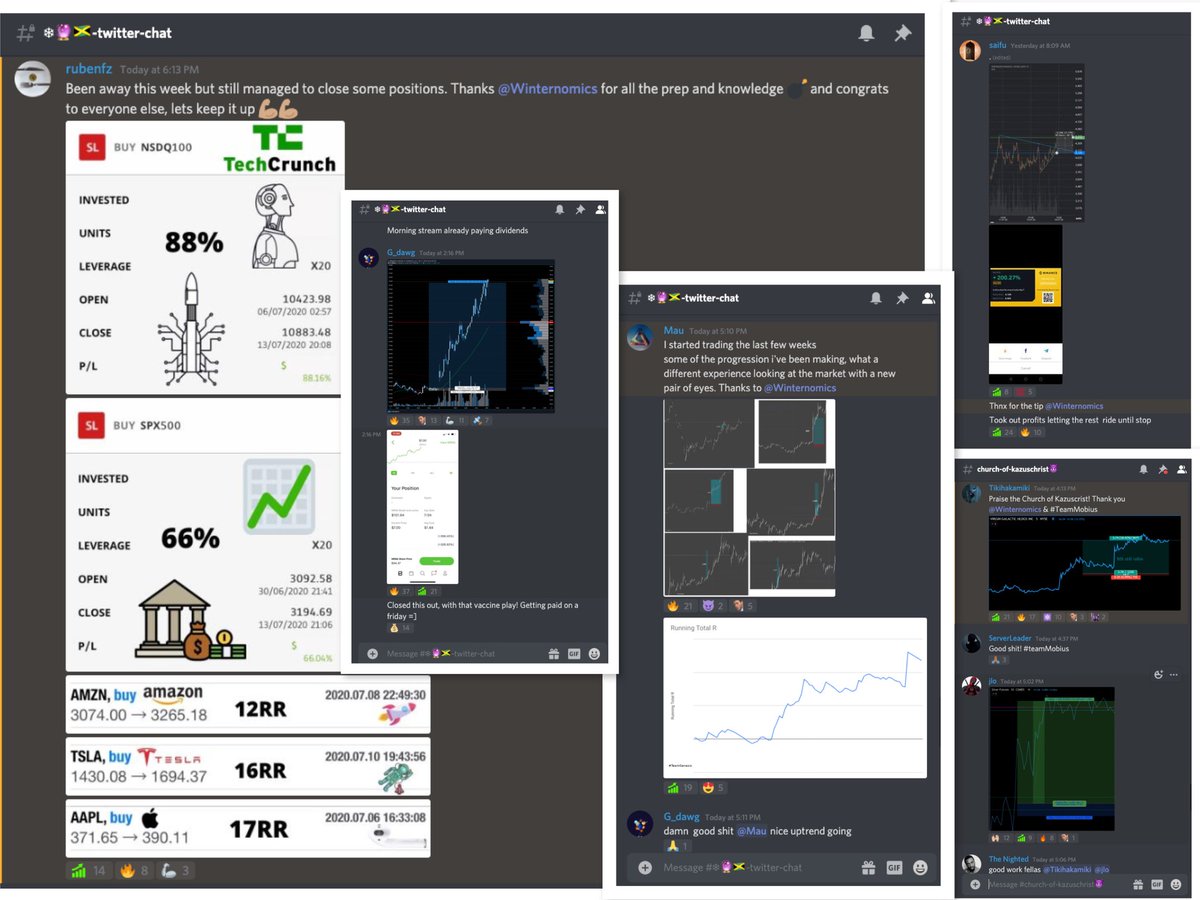Image resolution: width=1200 pixels, height=900 pixels.
Task: Open gift icon in Mau window input
Action: pyautogui.click(x=869, y=867)
